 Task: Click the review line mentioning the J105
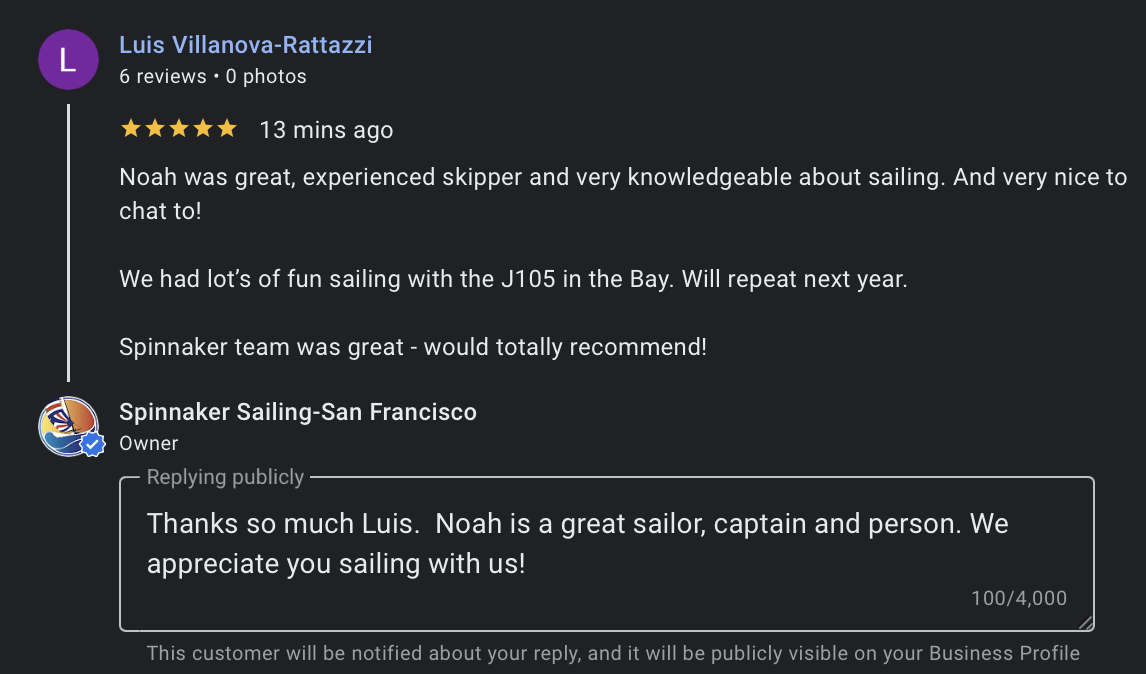[513, 279]
